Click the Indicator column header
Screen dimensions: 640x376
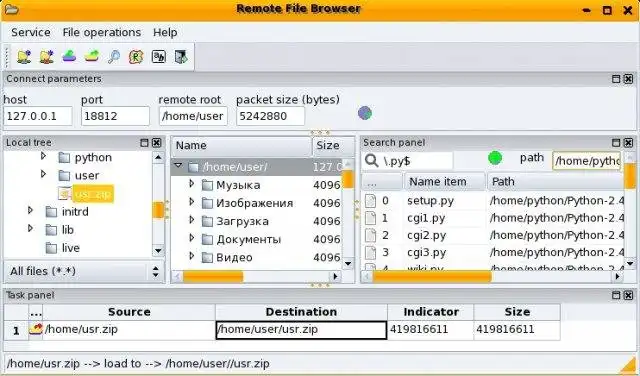[431, 312]
